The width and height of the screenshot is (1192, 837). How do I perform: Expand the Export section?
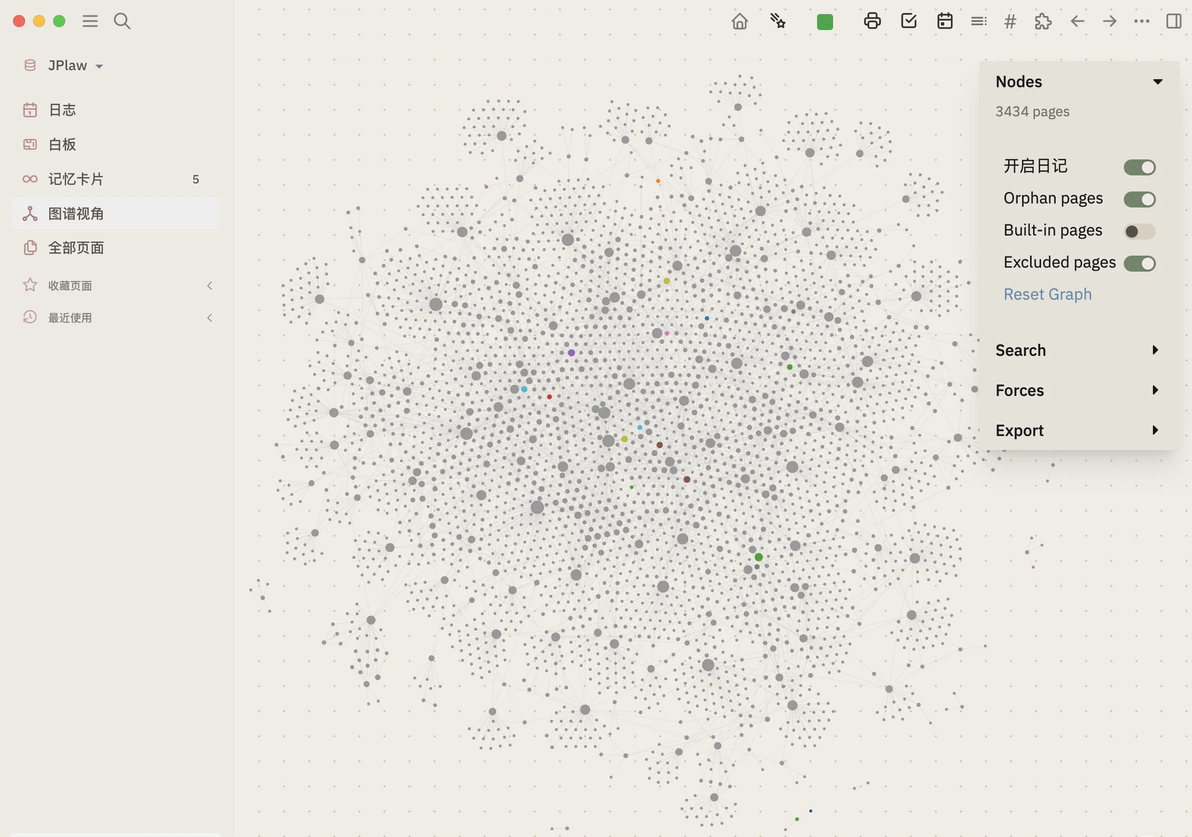coord(1079,430)
